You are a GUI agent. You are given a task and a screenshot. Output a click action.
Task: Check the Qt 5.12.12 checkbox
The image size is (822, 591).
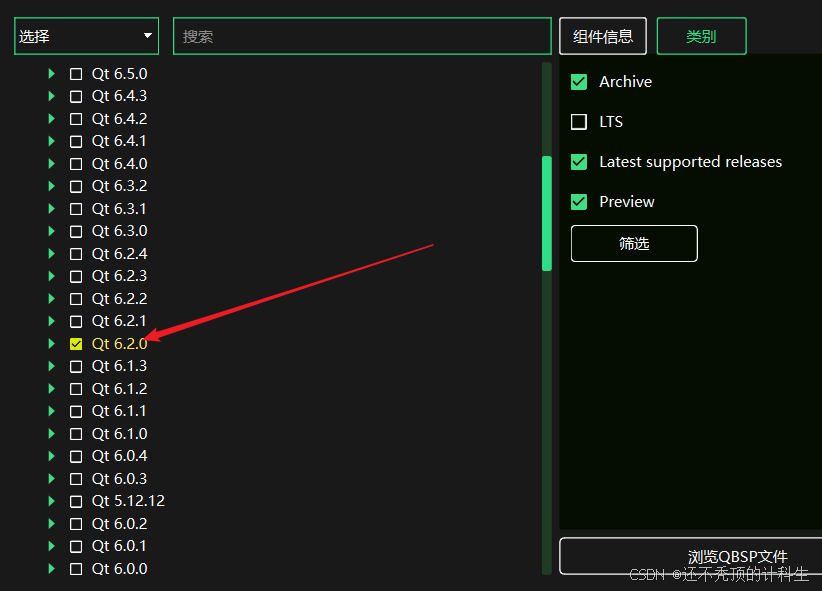coord(76,502)
